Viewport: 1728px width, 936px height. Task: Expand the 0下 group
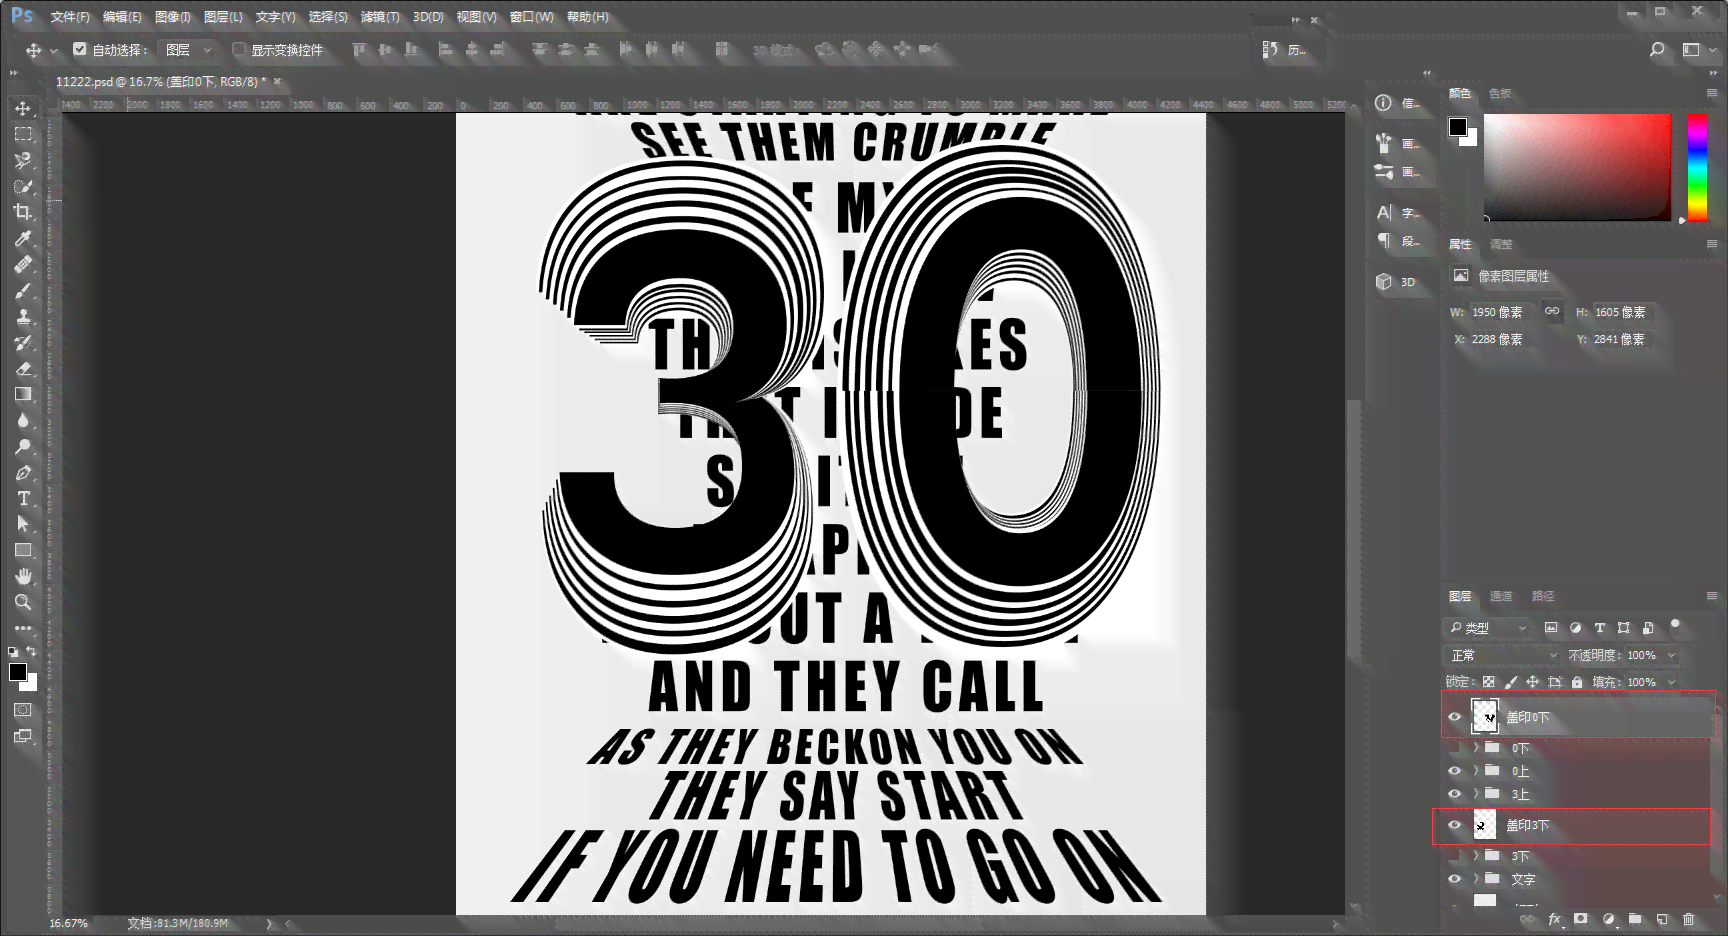tap(1476, 748)
